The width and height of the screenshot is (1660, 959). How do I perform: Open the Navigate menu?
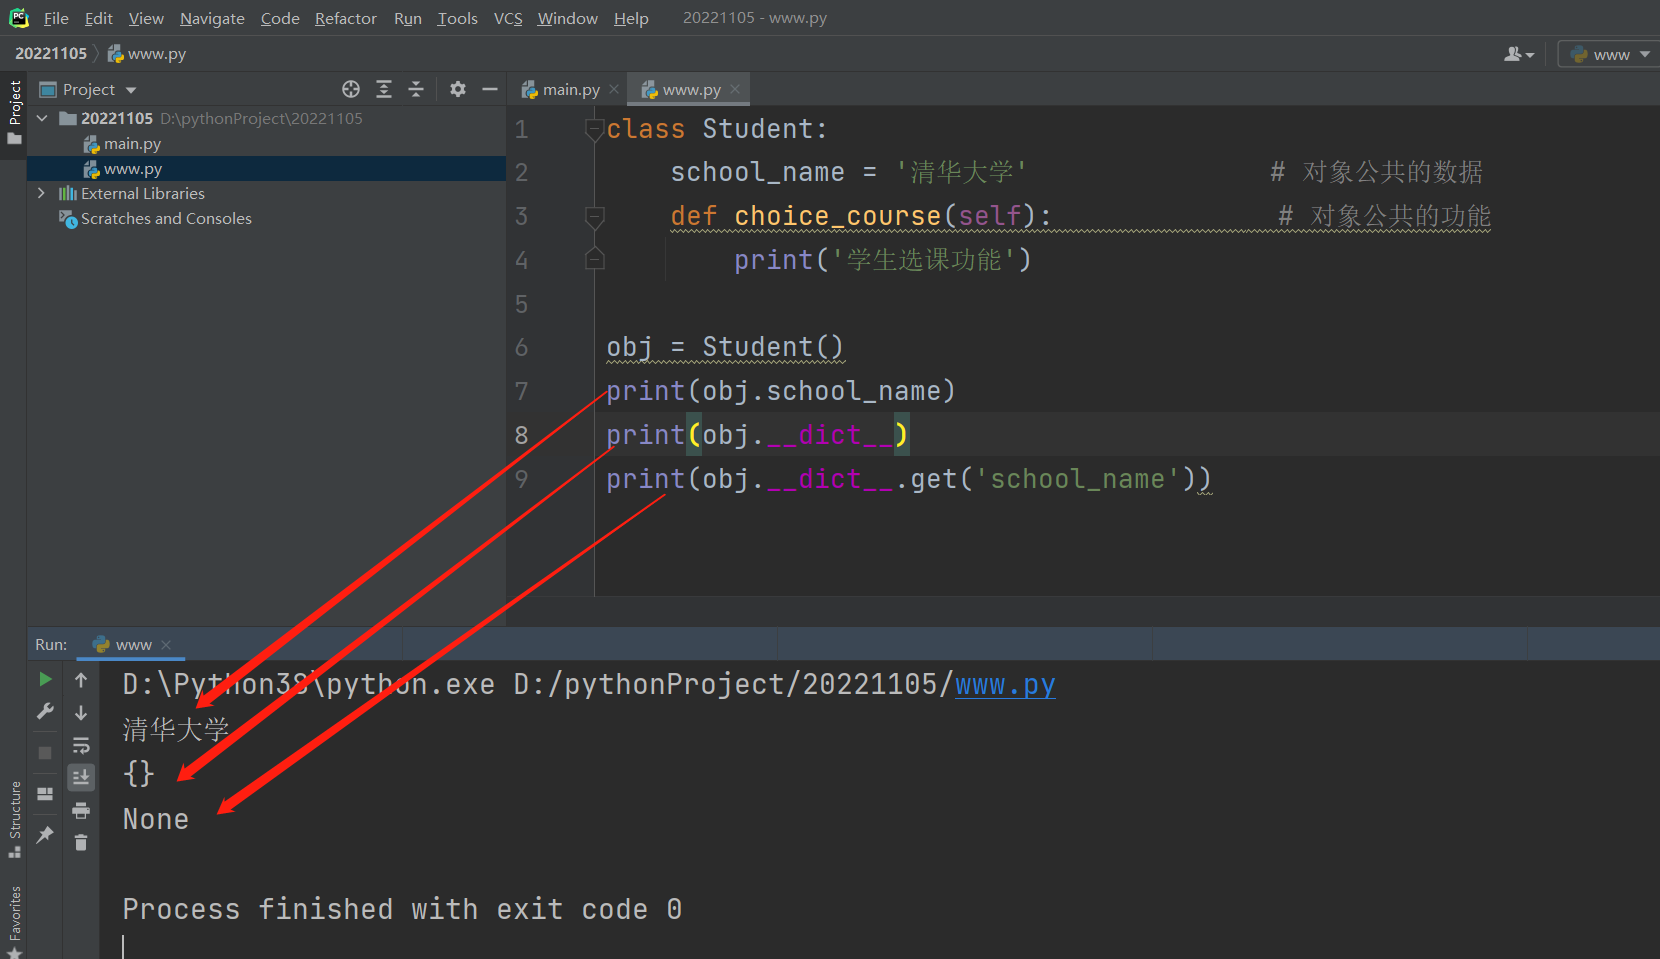pos(212,18)
